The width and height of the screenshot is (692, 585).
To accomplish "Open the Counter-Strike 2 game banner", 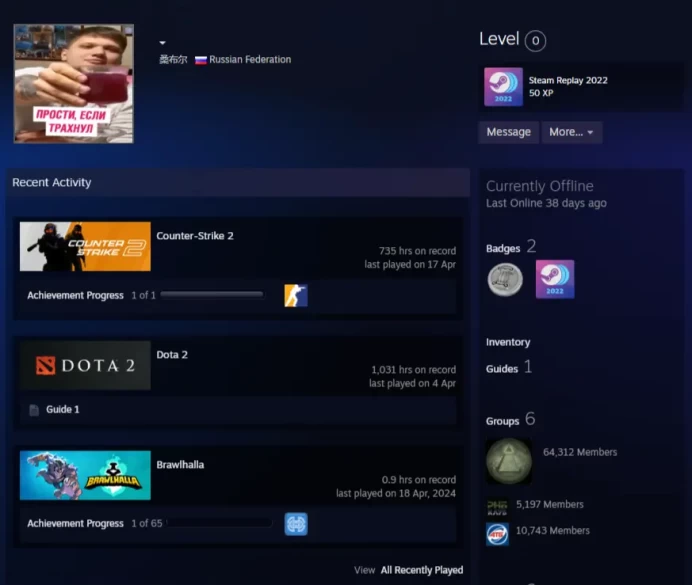I will coord(85,246).
